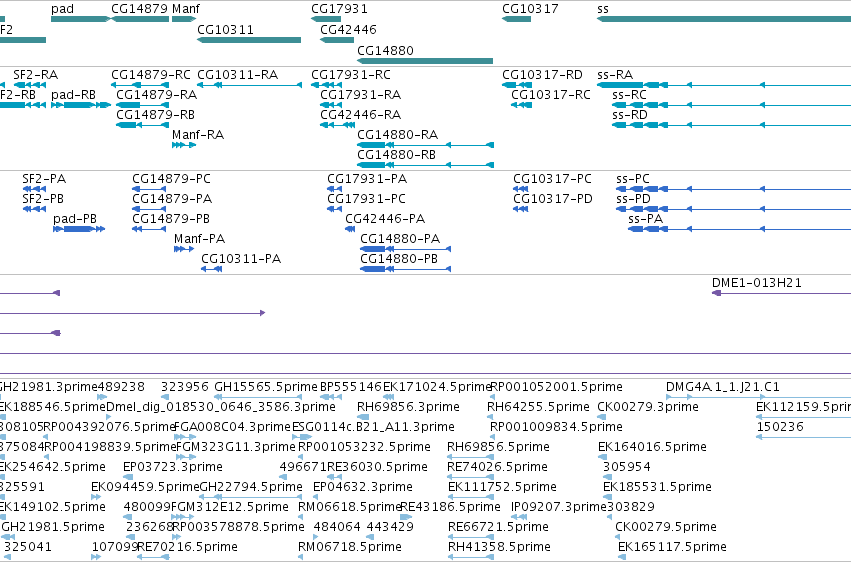Click the RP001009834.5prime EST label
The height and width of the screenshot is (562, 851).
(x=556, y=427)
